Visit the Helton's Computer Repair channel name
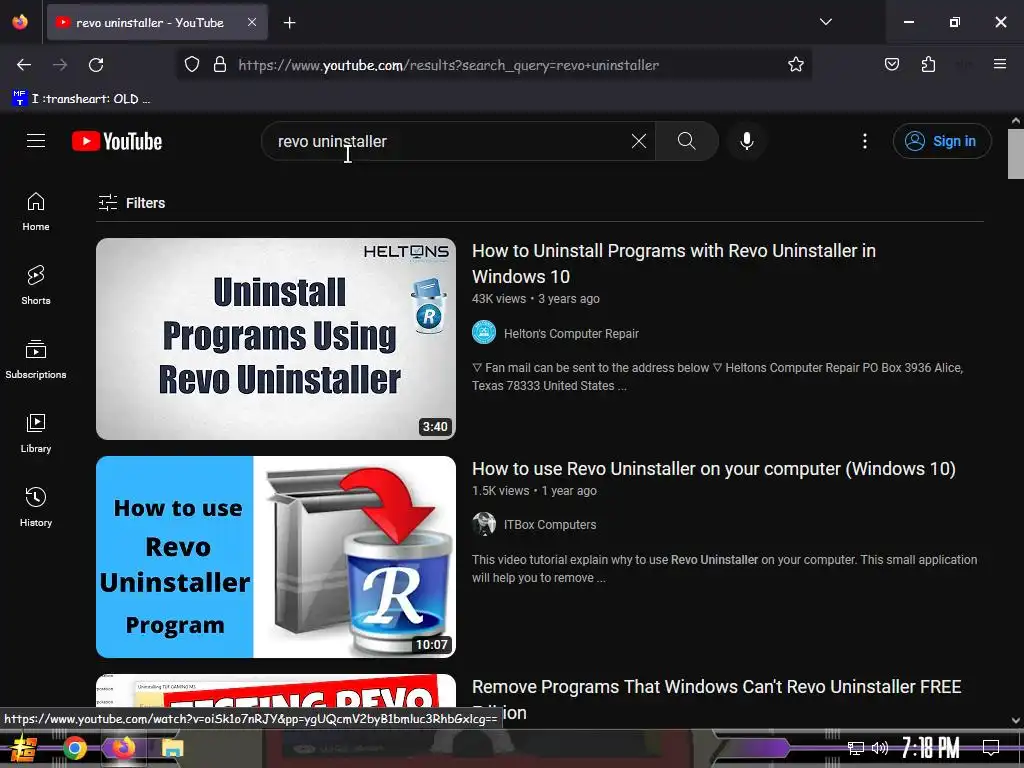1024x768 pixels. coord(571,334)
